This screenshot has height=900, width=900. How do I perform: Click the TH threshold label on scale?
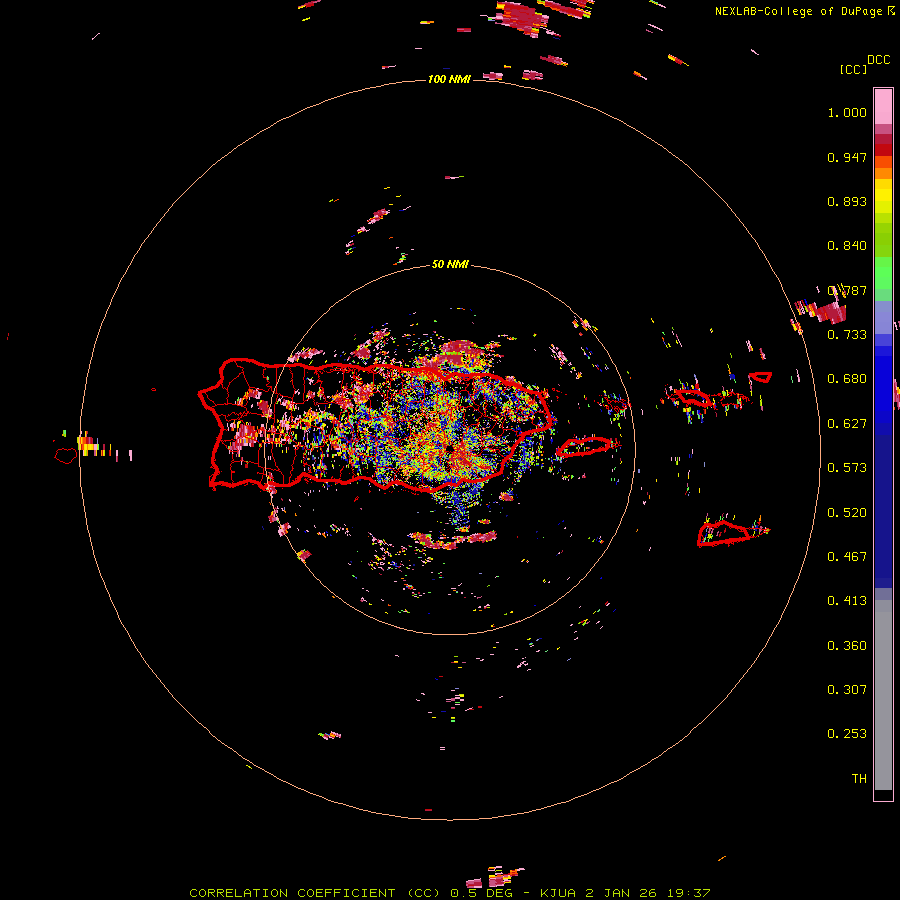pyautogui.click(x=859, y=779)
